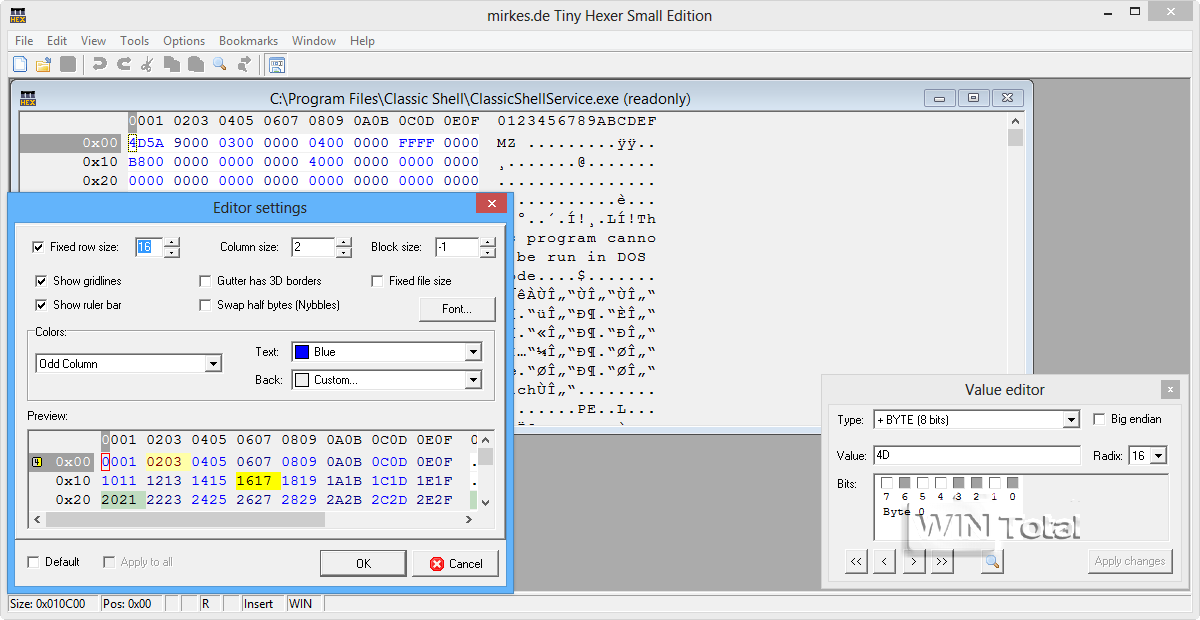Image resolution: width=1200 pixels, height=620 pixels.
Task: Open the Window menu
Action: point(314,41)
